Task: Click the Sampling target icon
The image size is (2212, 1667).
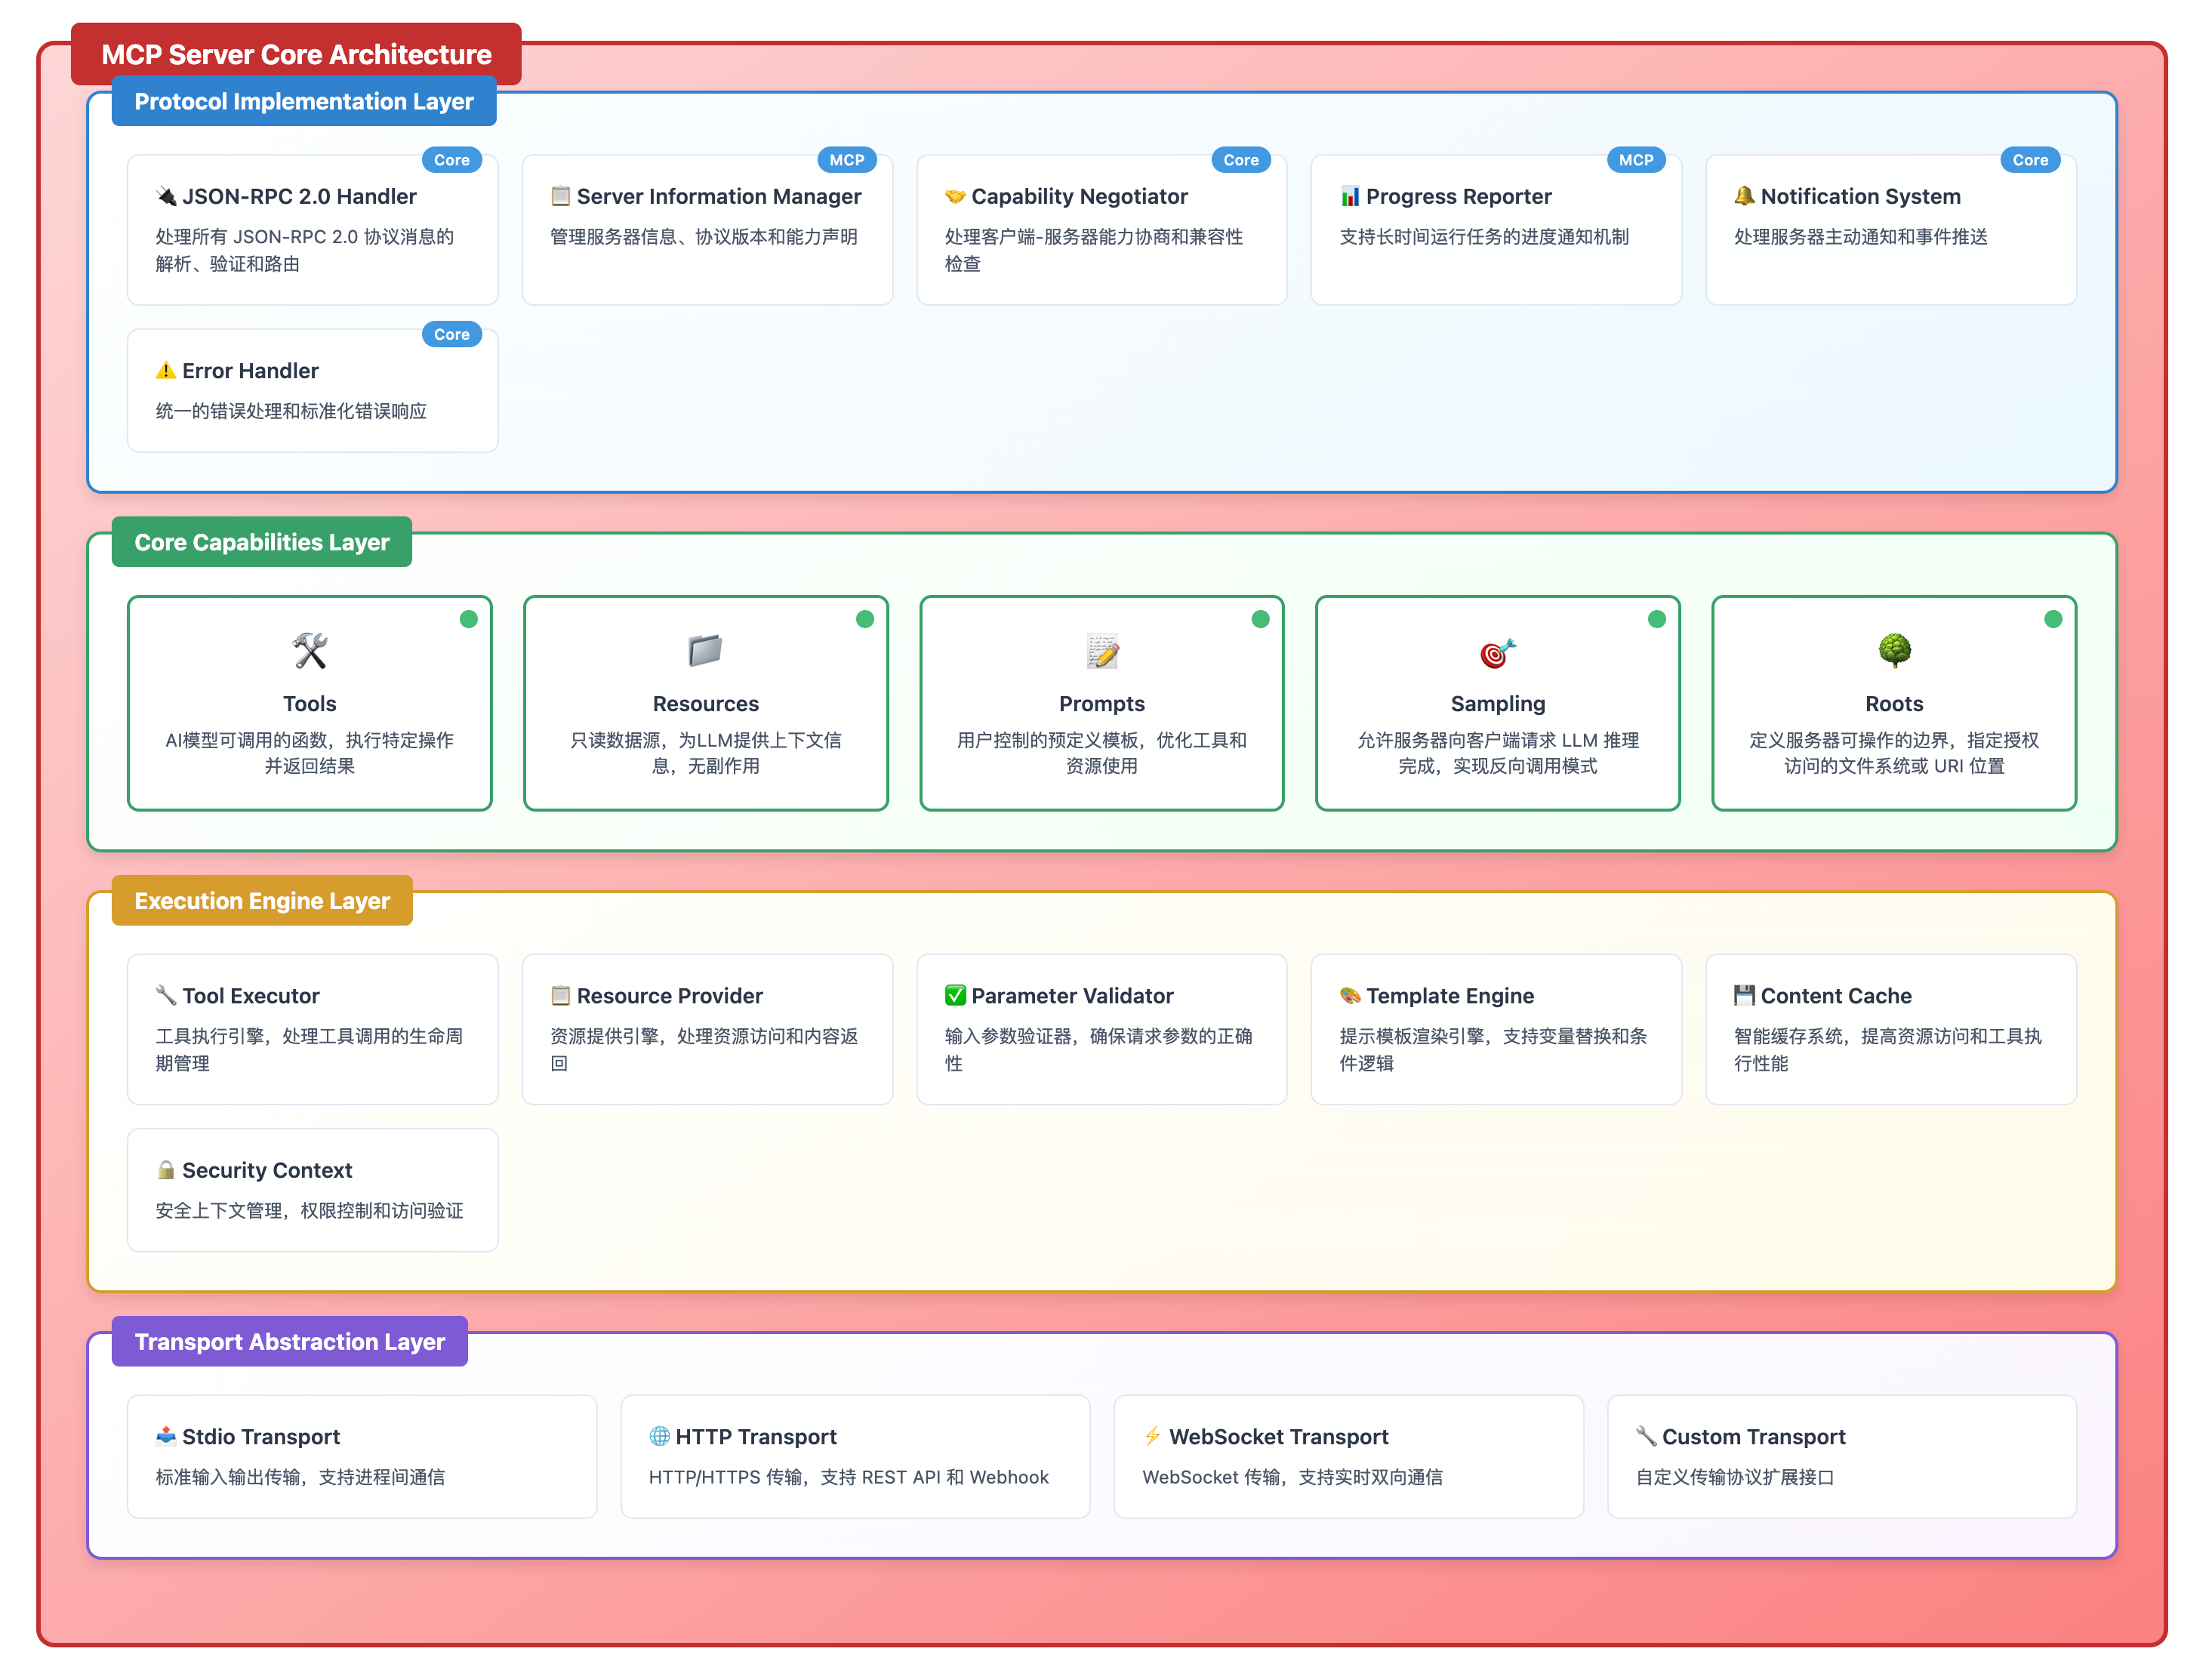Action: (x=1497, y=653)
